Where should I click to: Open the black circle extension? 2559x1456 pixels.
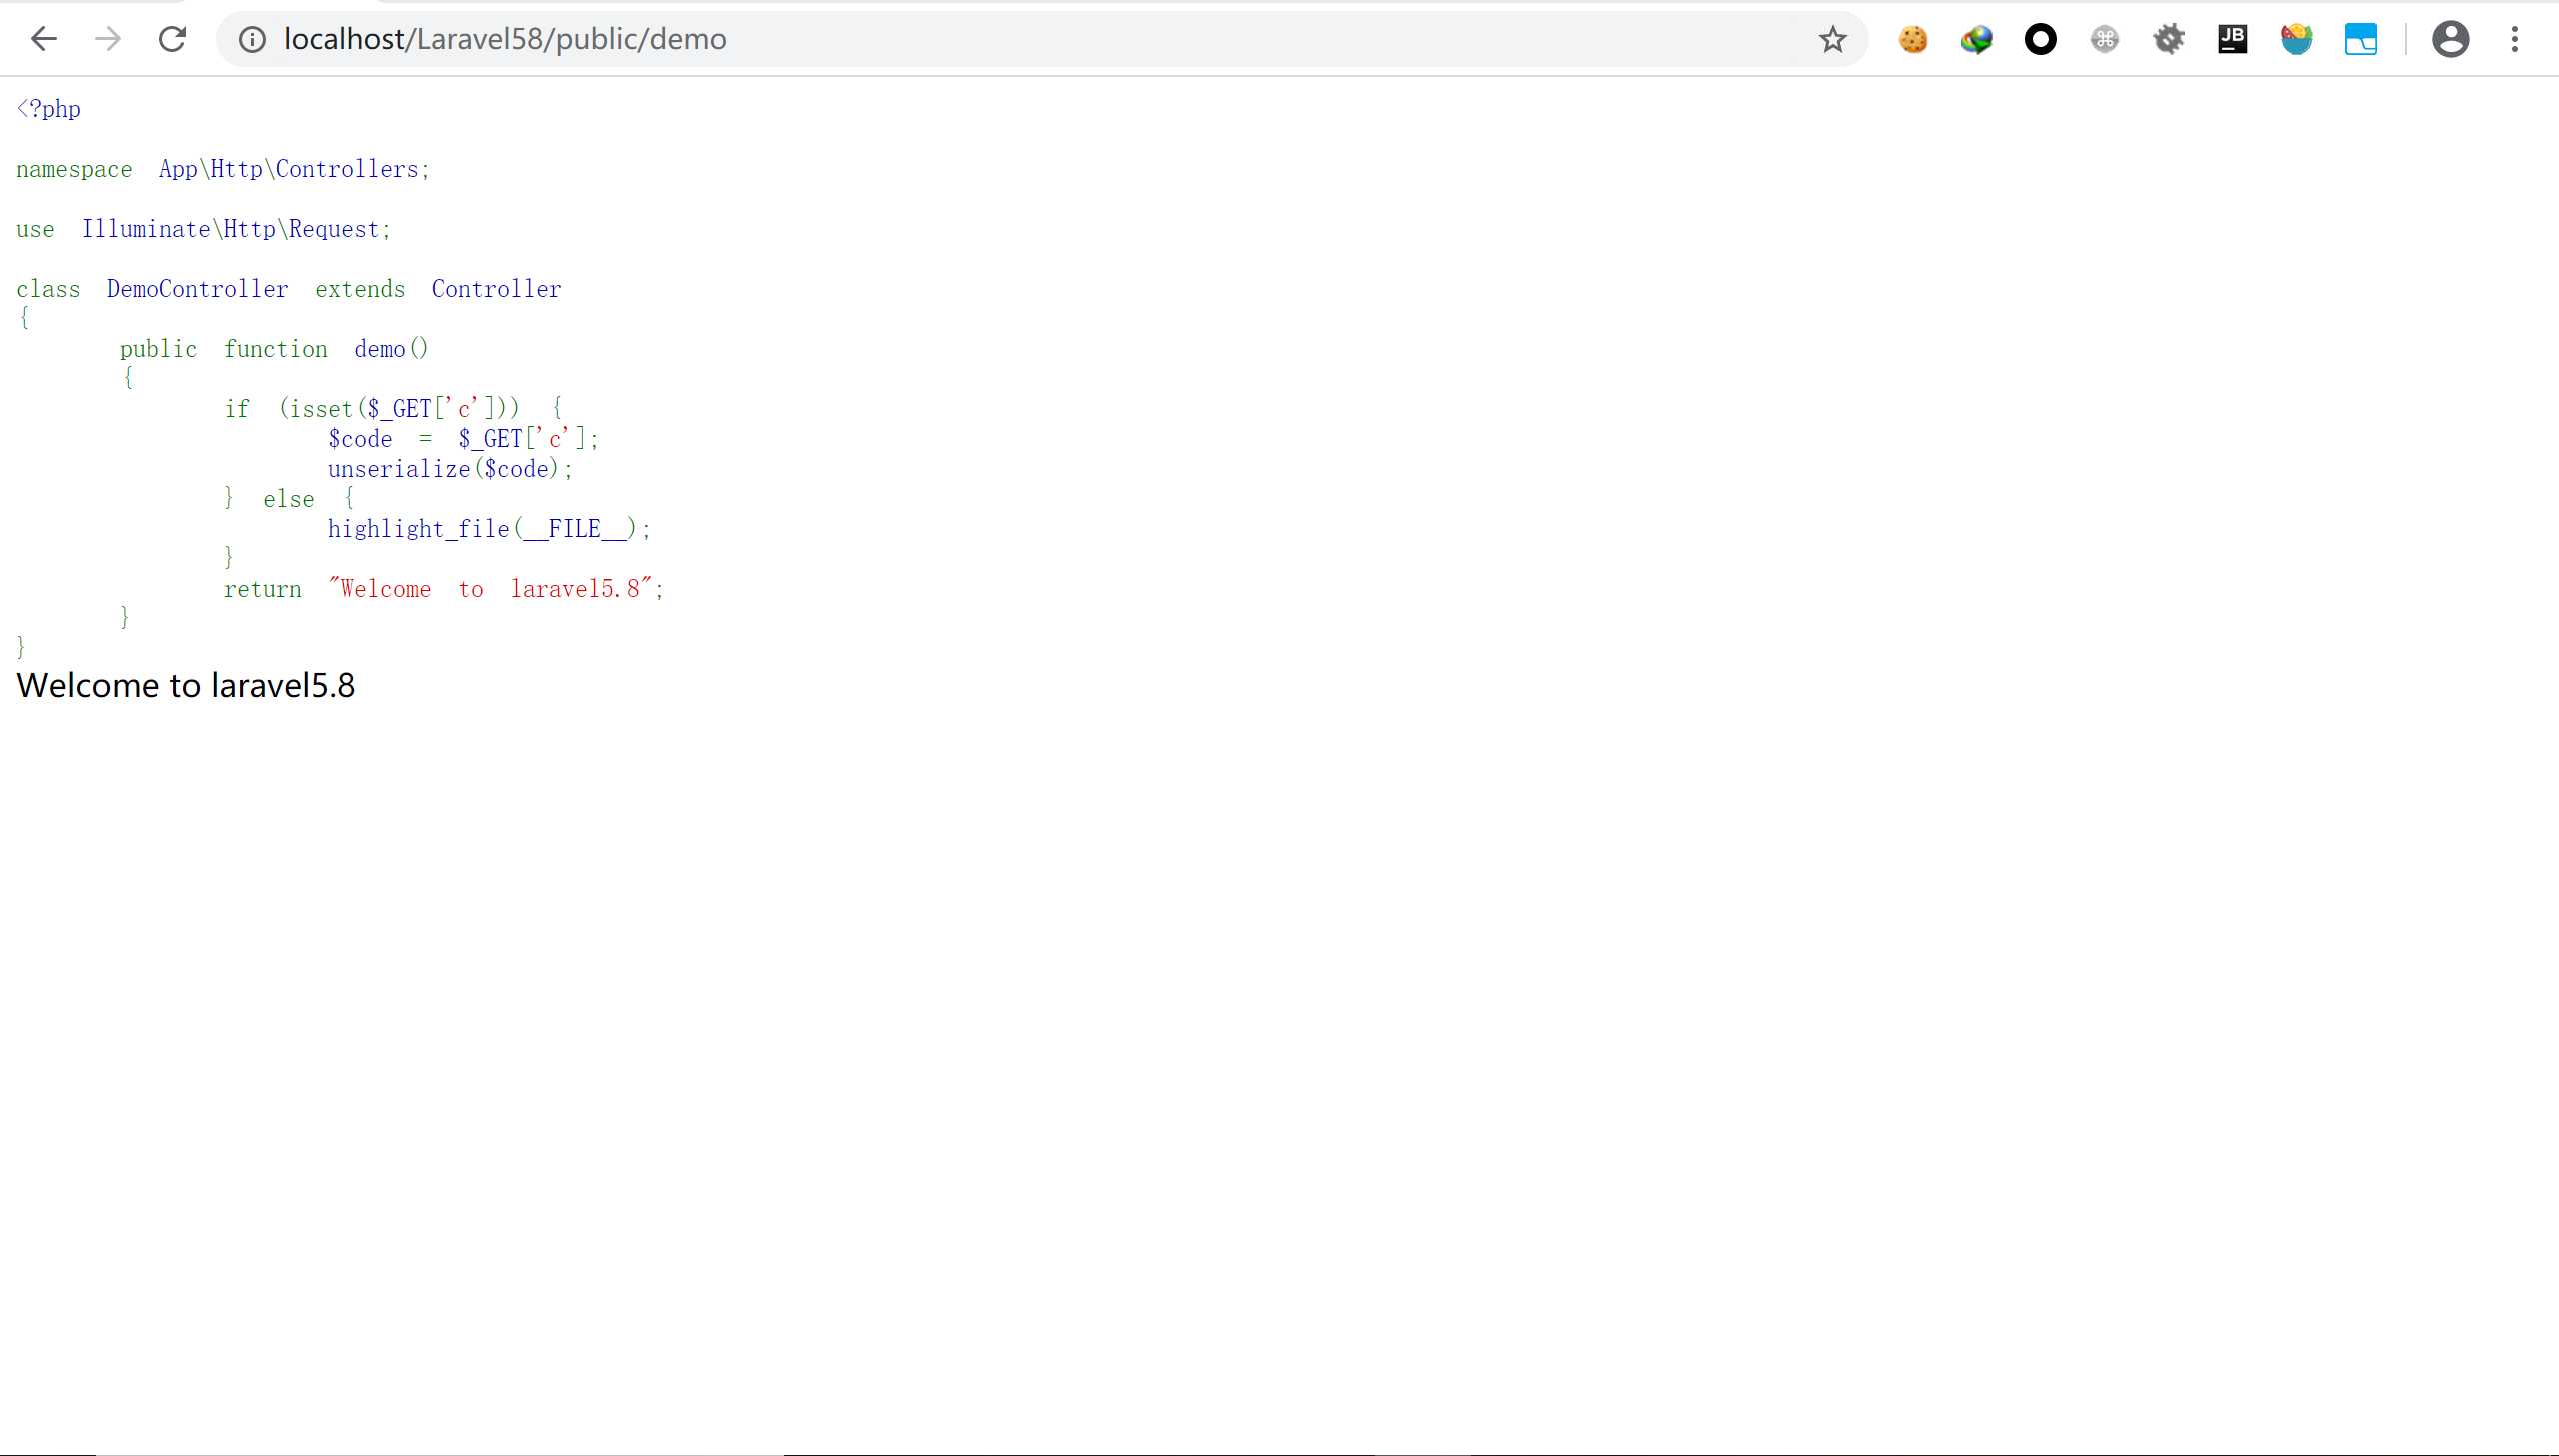2041,39
